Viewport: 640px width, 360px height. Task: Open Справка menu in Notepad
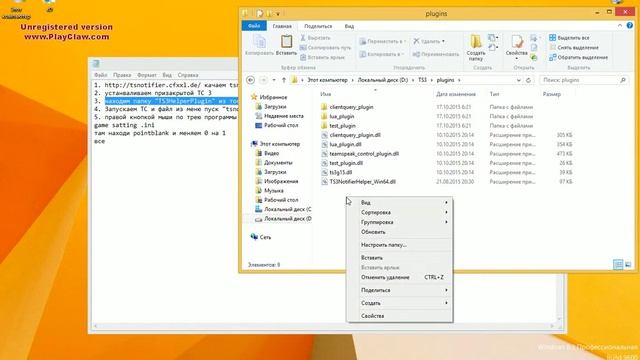click(x=188, y=75)
